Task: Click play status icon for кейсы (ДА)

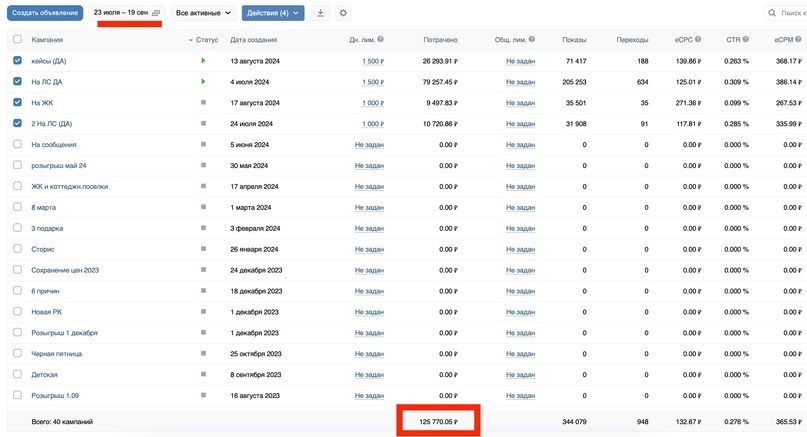Action: point(203,61)
